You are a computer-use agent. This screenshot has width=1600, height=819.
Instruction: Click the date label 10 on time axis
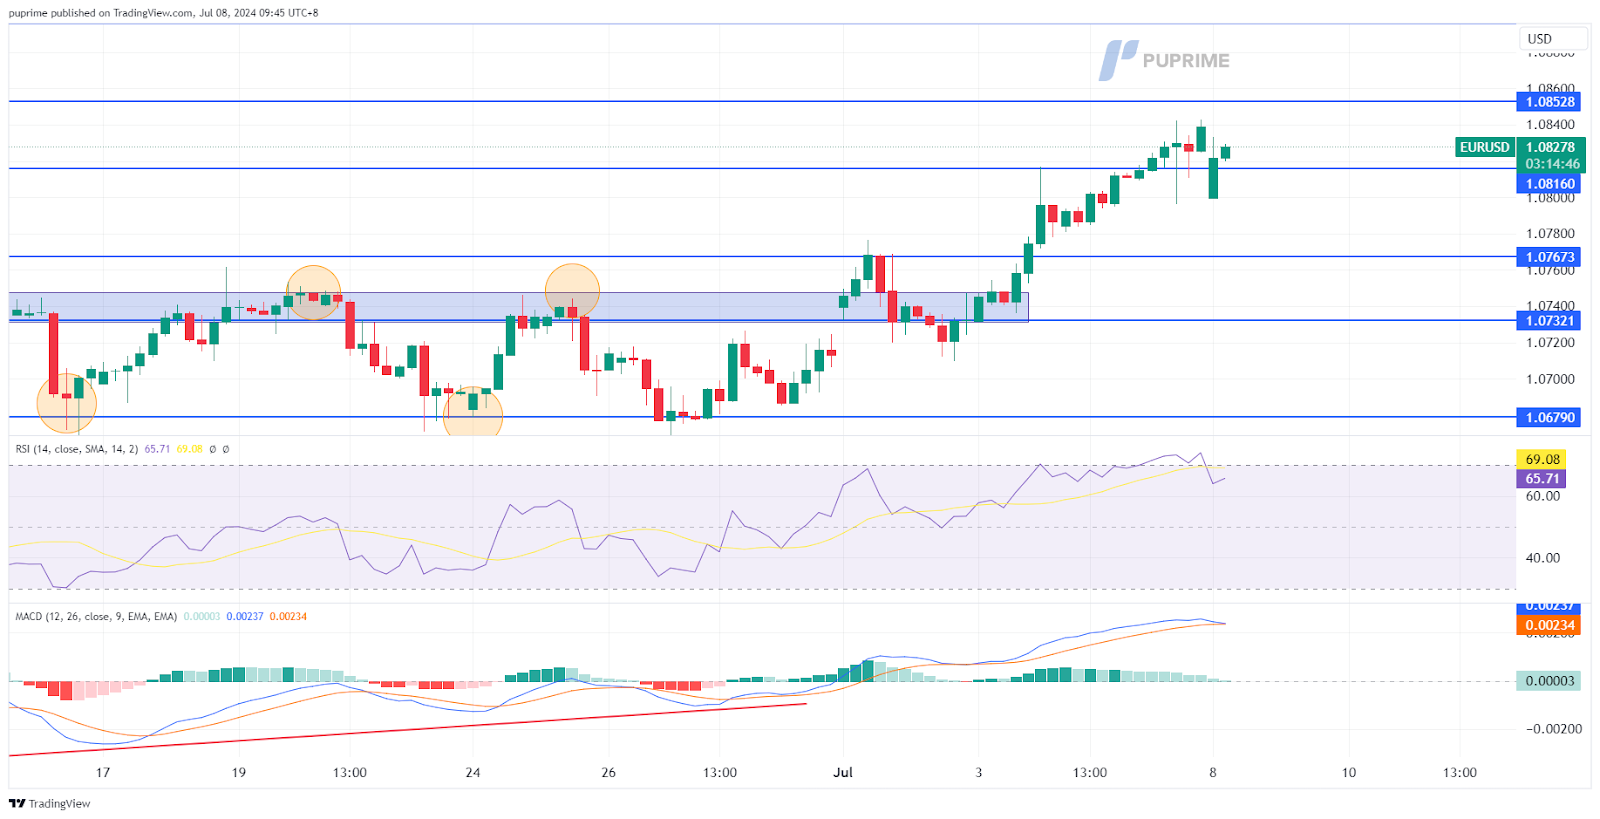coord(1349,773)
